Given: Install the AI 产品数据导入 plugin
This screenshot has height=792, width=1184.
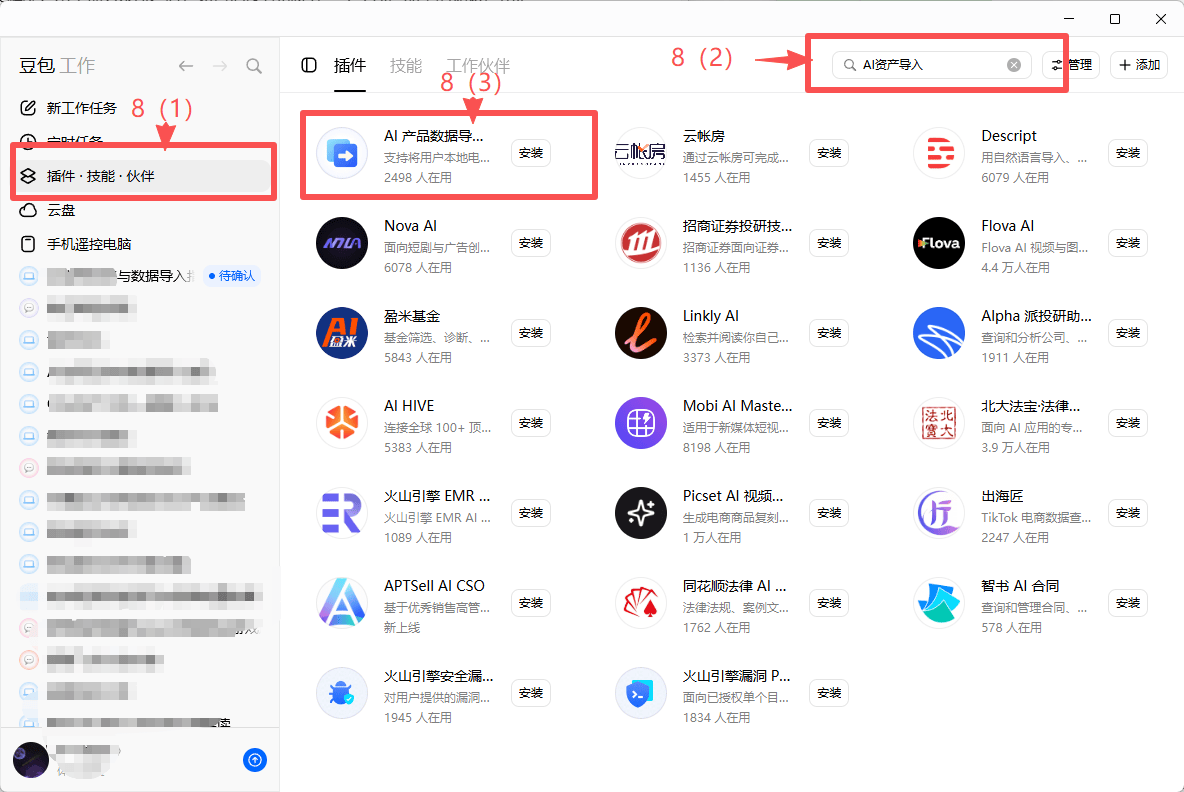Looking at the screenshot, I should click(531, 153).
